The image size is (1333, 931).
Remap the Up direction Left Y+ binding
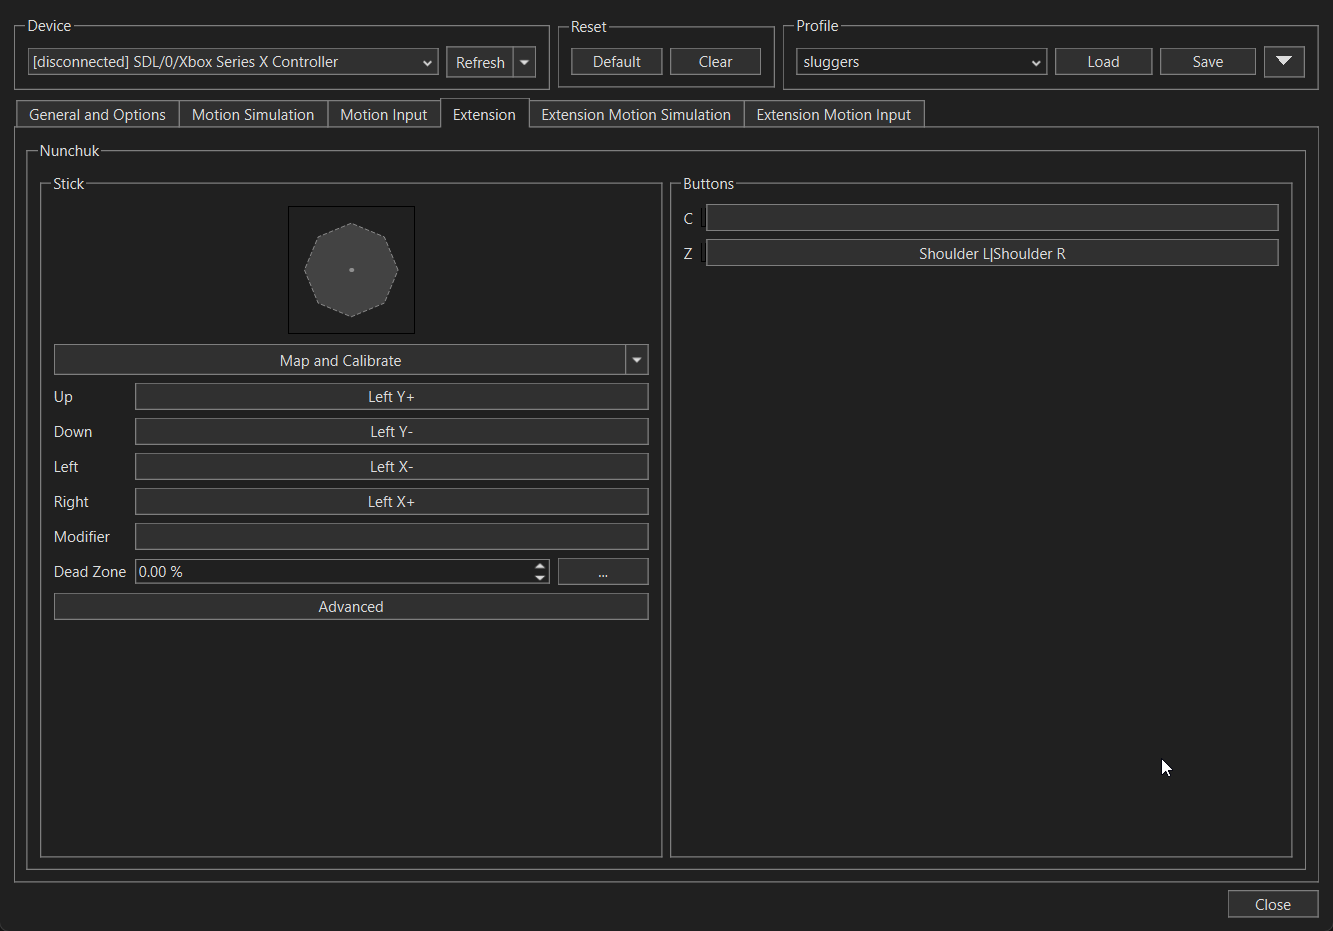(391, 397)
